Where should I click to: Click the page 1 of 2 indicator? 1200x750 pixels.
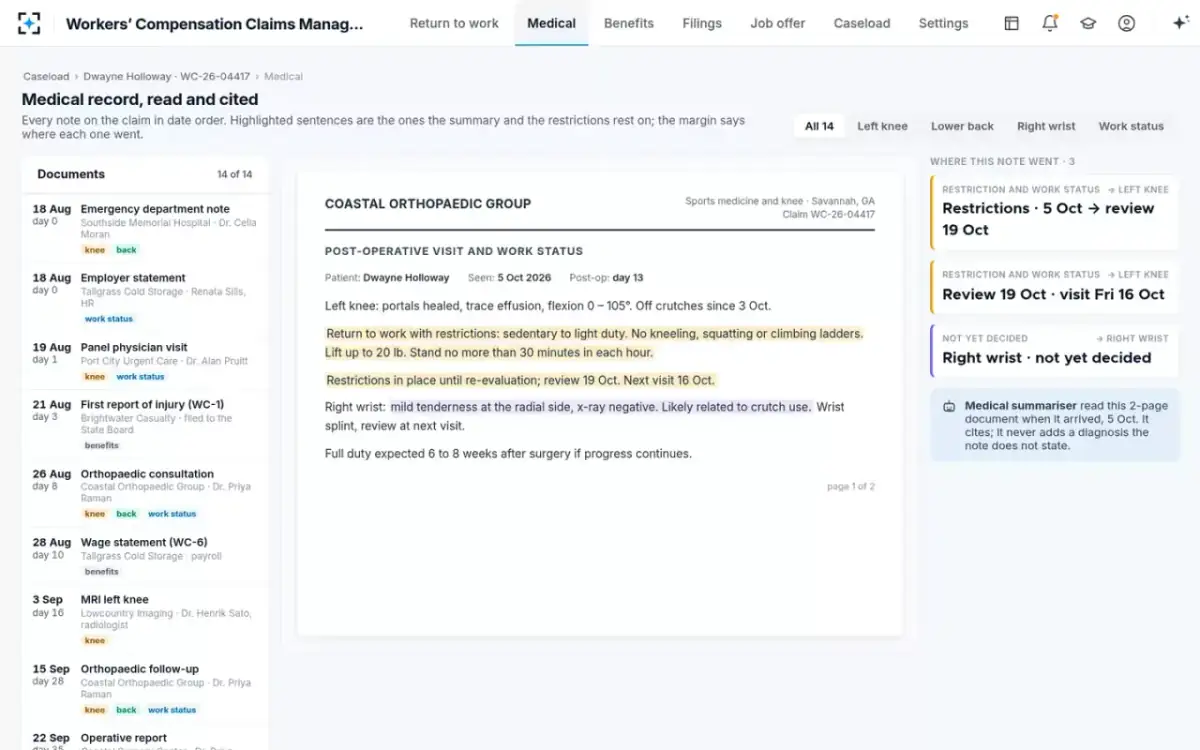click(x=851, y=487)
